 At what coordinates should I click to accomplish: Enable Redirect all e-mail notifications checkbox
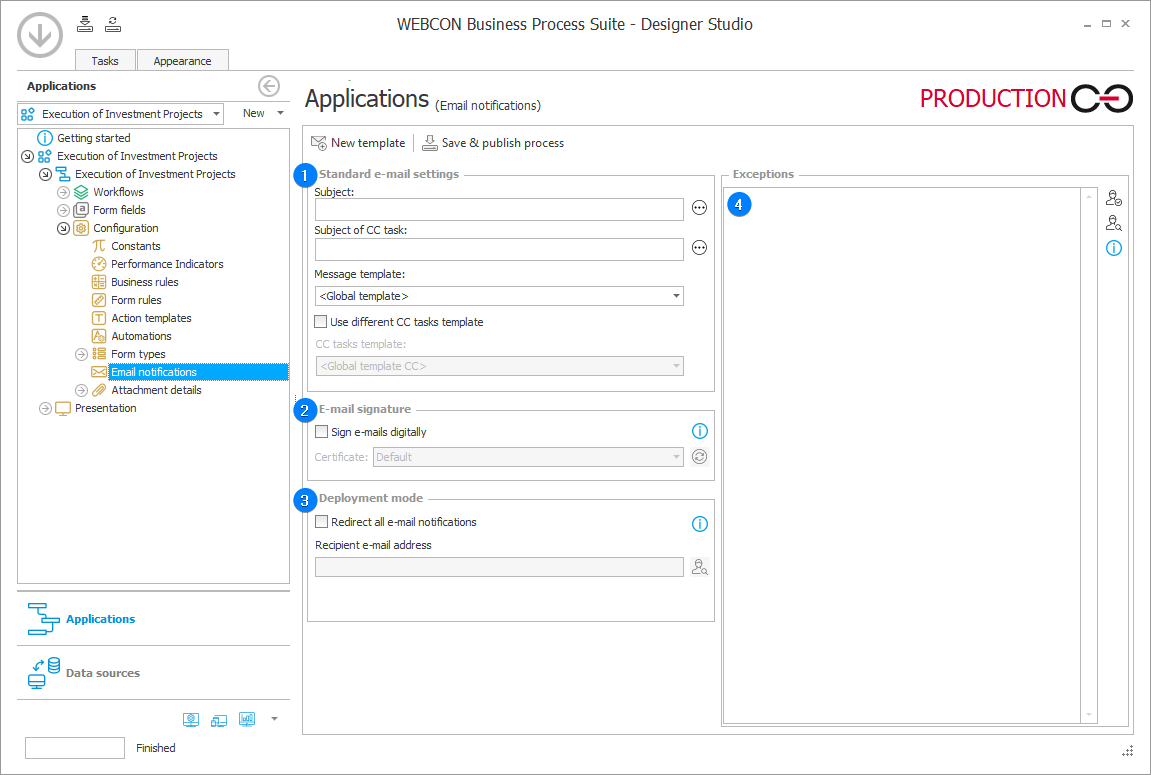(322, 522)
